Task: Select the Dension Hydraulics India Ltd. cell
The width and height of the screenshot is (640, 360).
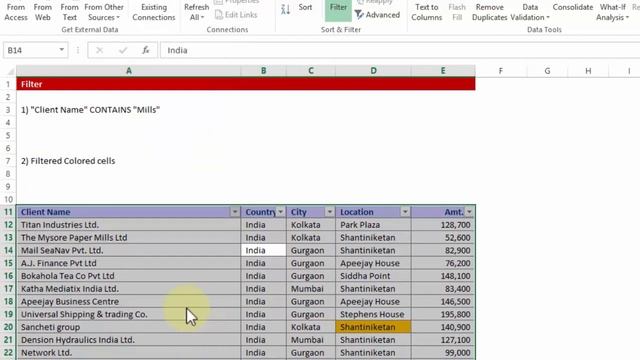Action: click(129, 340)
